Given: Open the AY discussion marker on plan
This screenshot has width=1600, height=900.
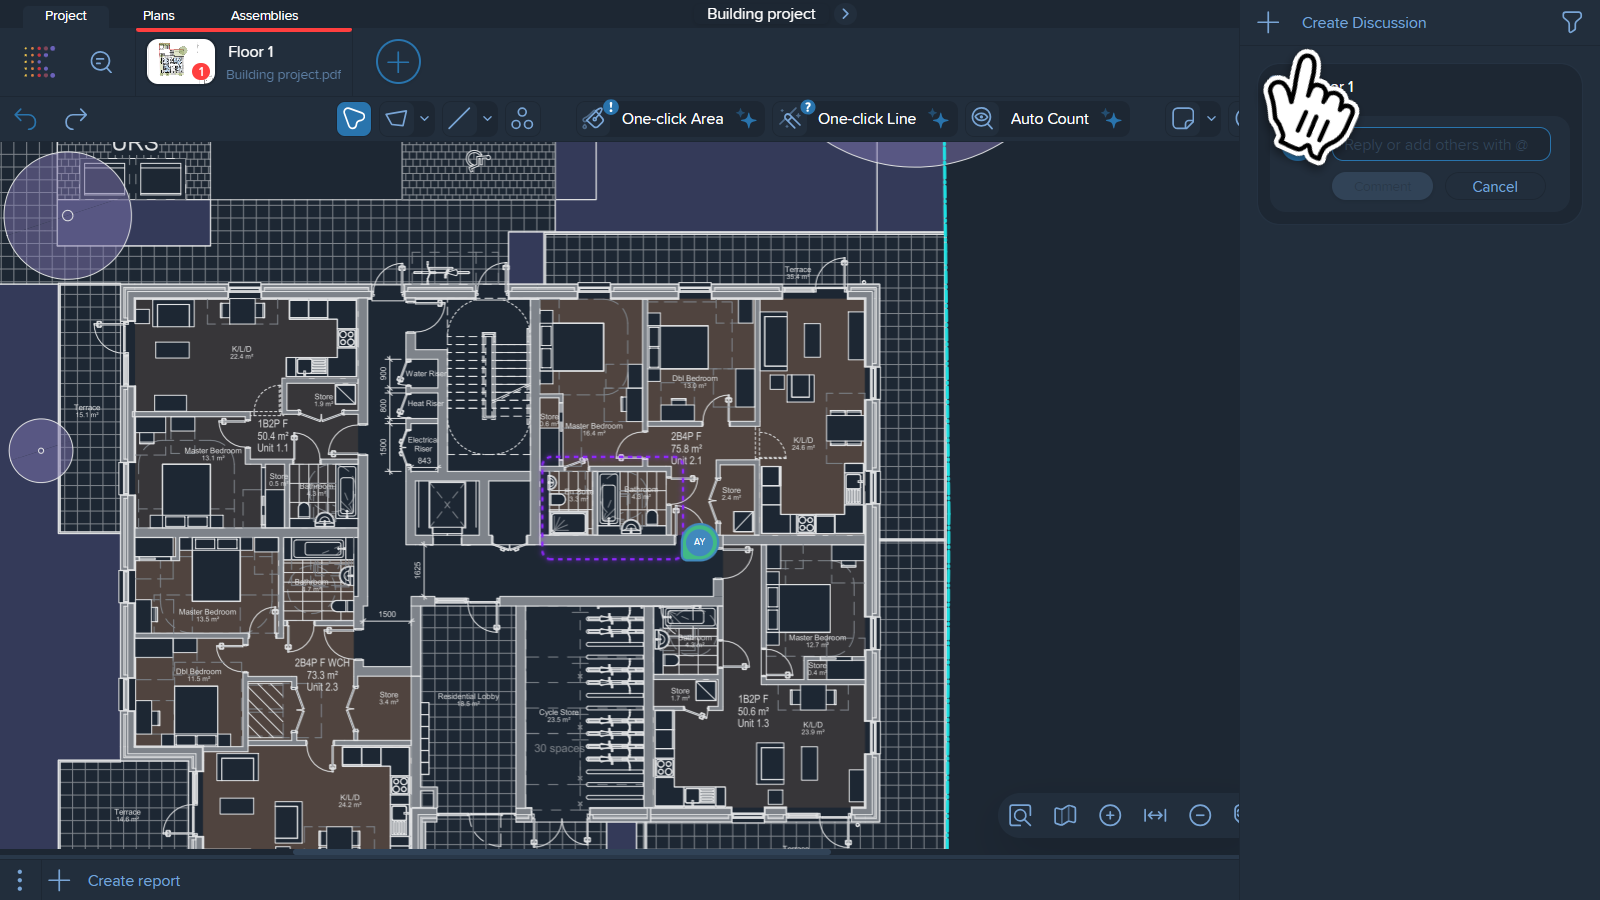Looking at the screenshot, I should 700,542.
